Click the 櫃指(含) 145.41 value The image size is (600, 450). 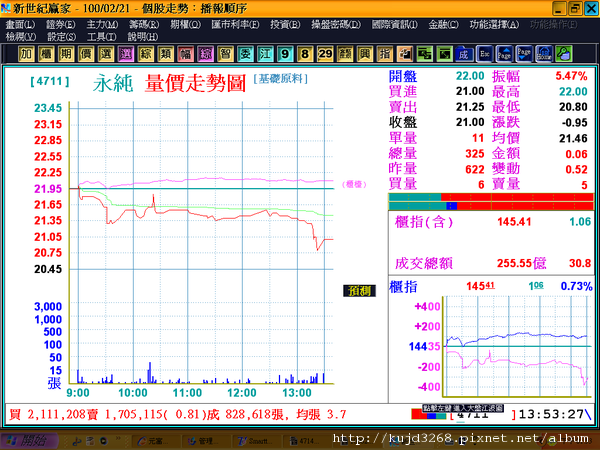point(514,222)
